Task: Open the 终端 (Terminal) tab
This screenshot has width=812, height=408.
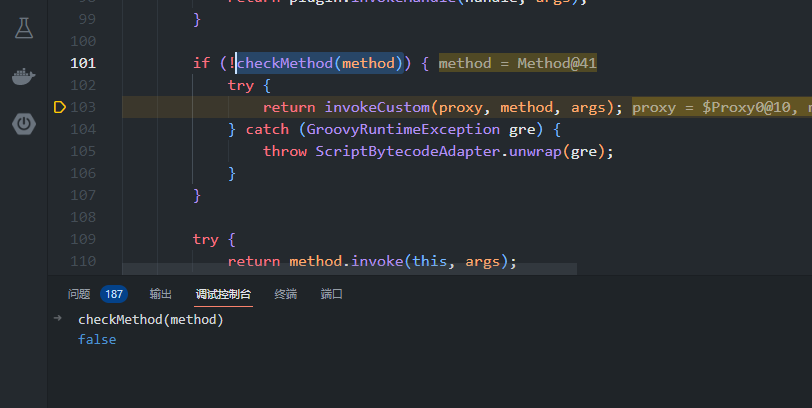Action: coord(286,294)
